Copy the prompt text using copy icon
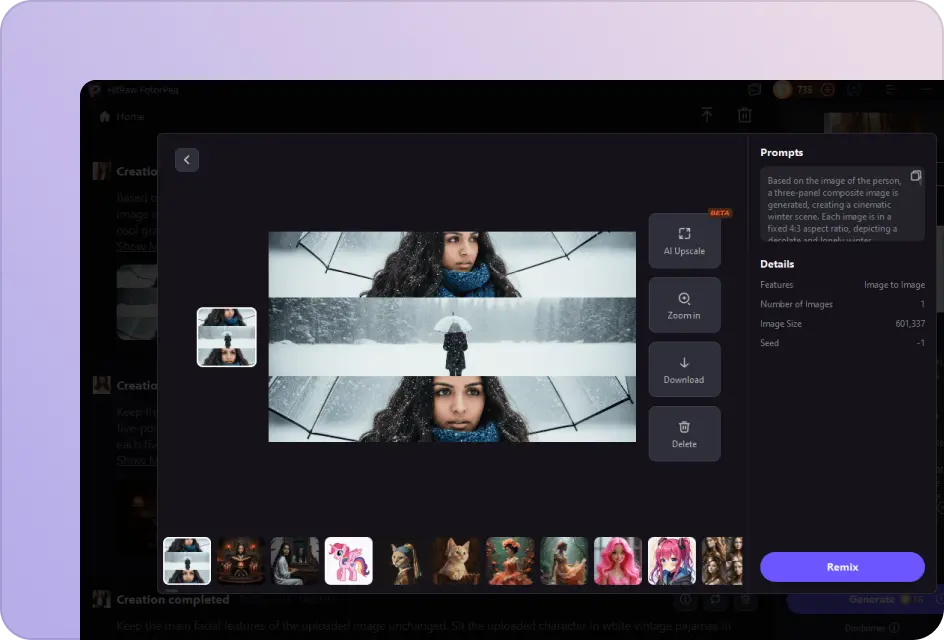The width and height of the screenshot is (944, 640). click(x=915, y=176)
